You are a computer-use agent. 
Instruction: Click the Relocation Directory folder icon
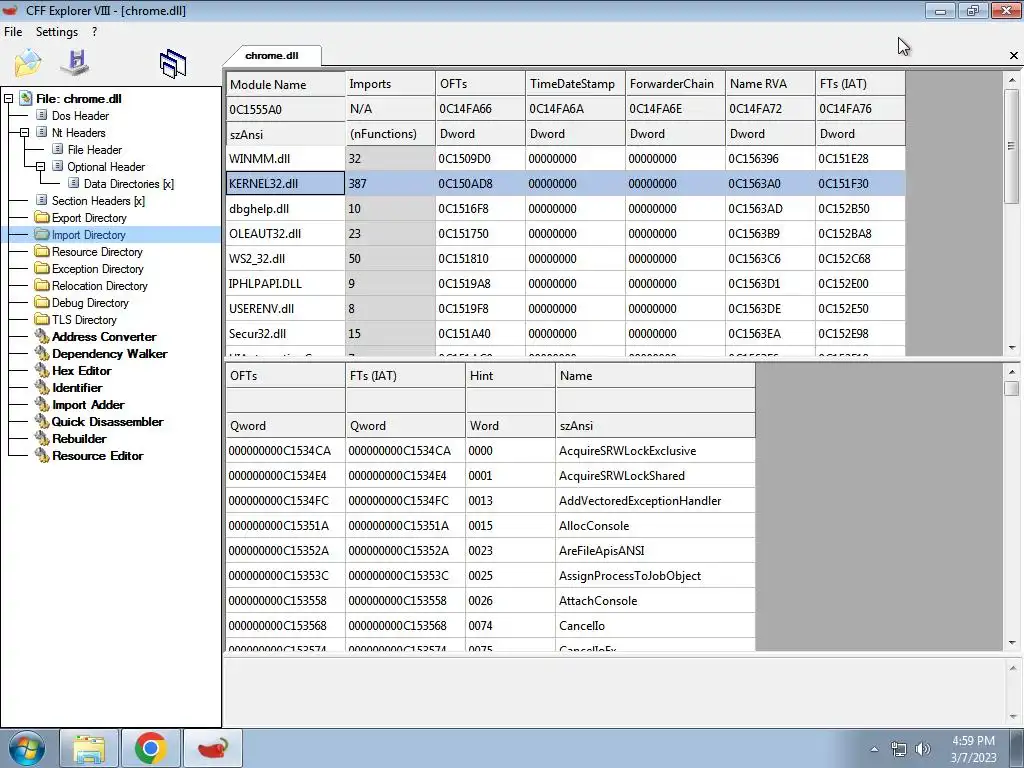click(42, 285)
